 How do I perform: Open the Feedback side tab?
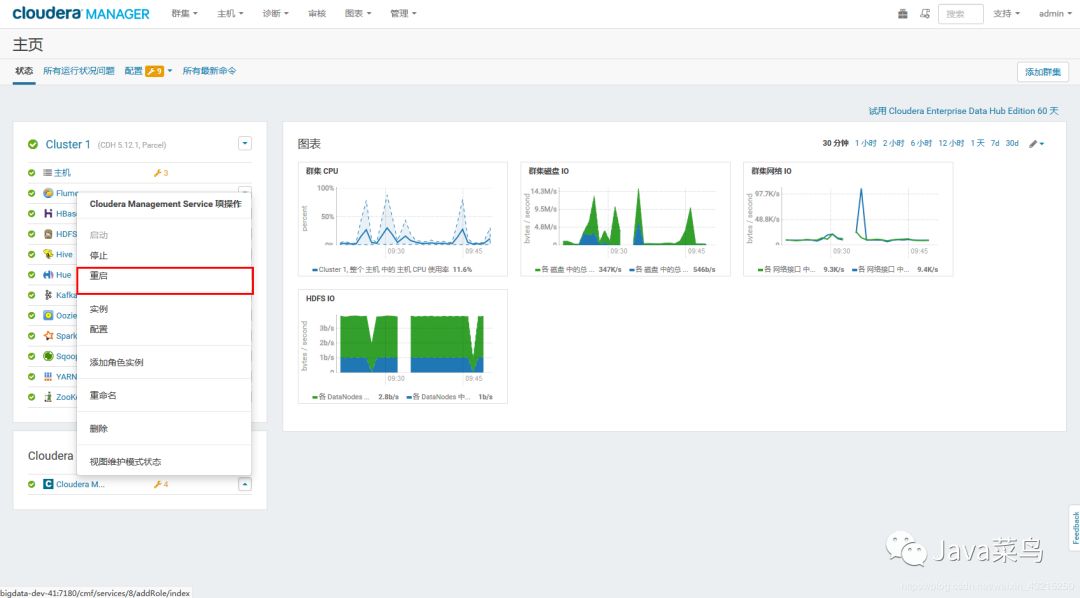(1074, 528)
